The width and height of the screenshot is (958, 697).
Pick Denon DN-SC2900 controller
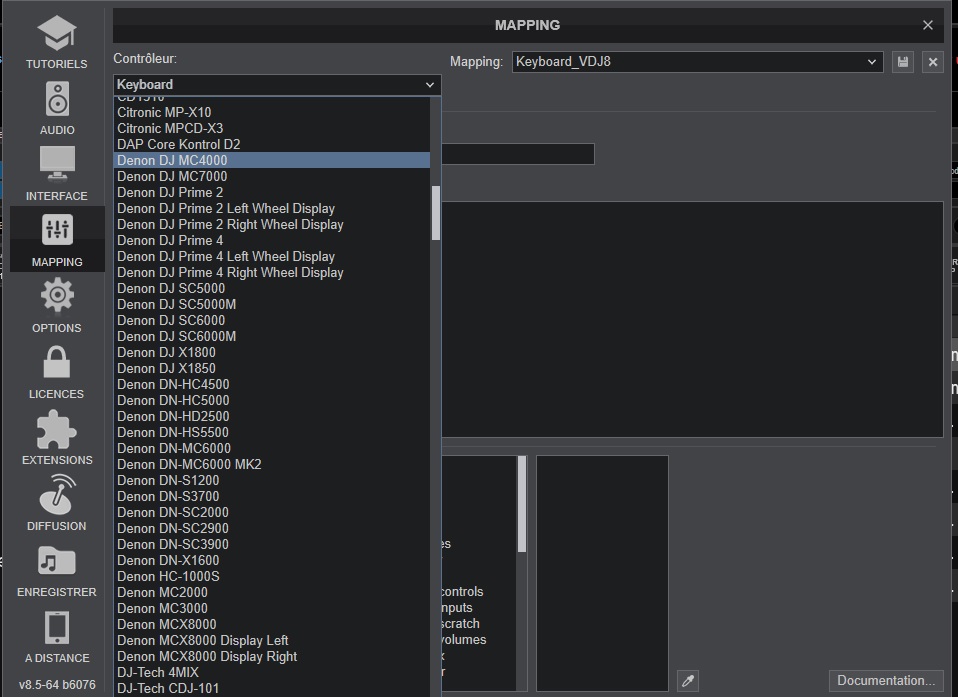click(x=272, y=528)
